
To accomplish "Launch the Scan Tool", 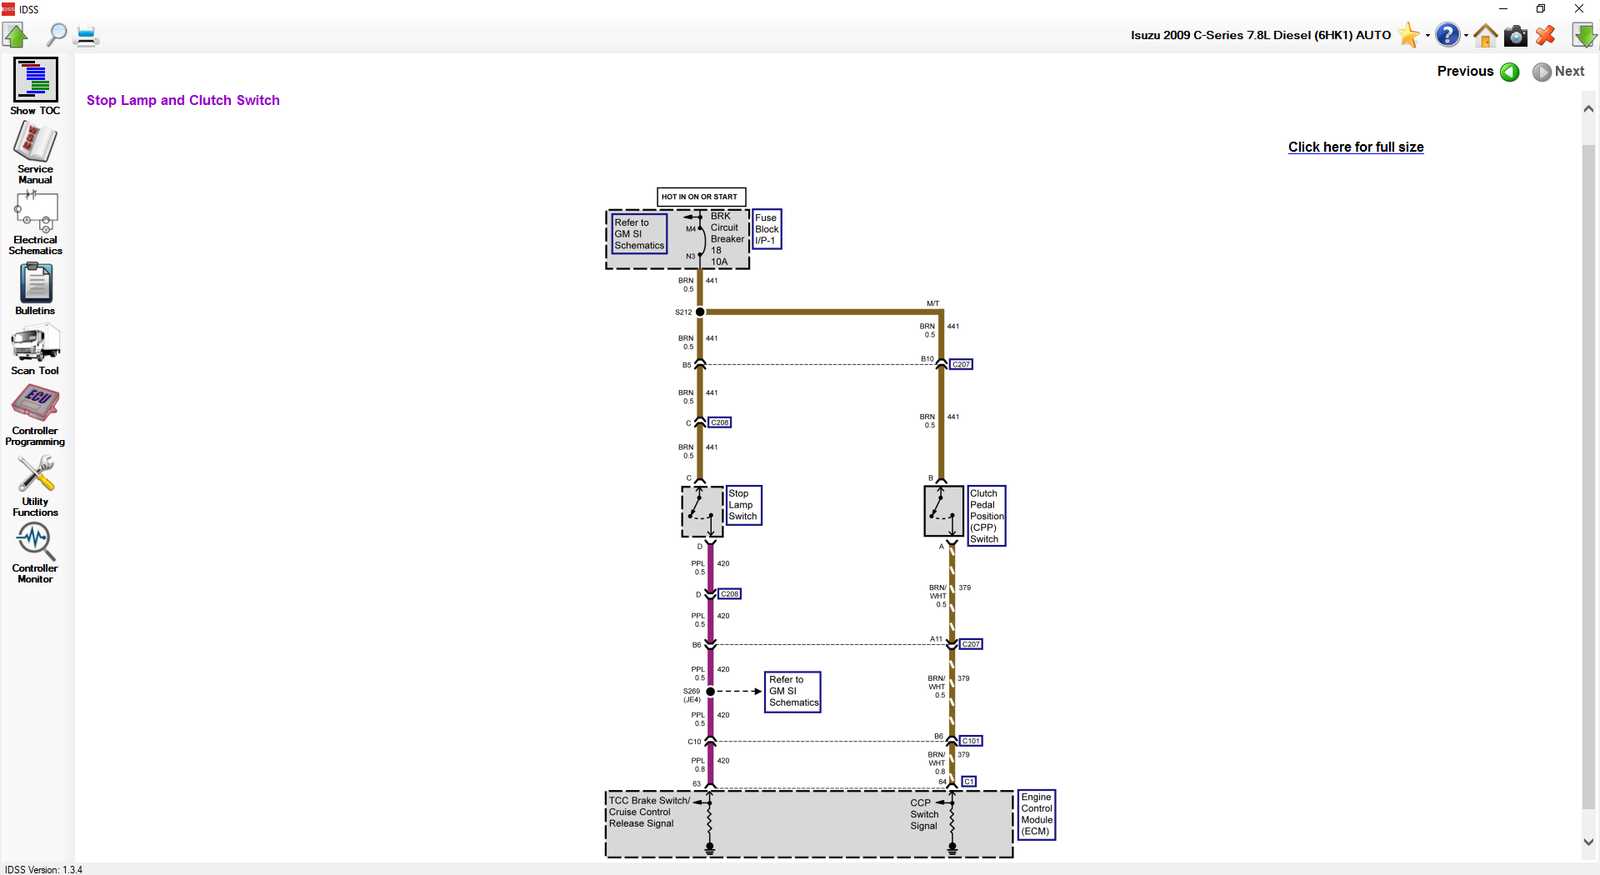I will [x=35, y=351].
